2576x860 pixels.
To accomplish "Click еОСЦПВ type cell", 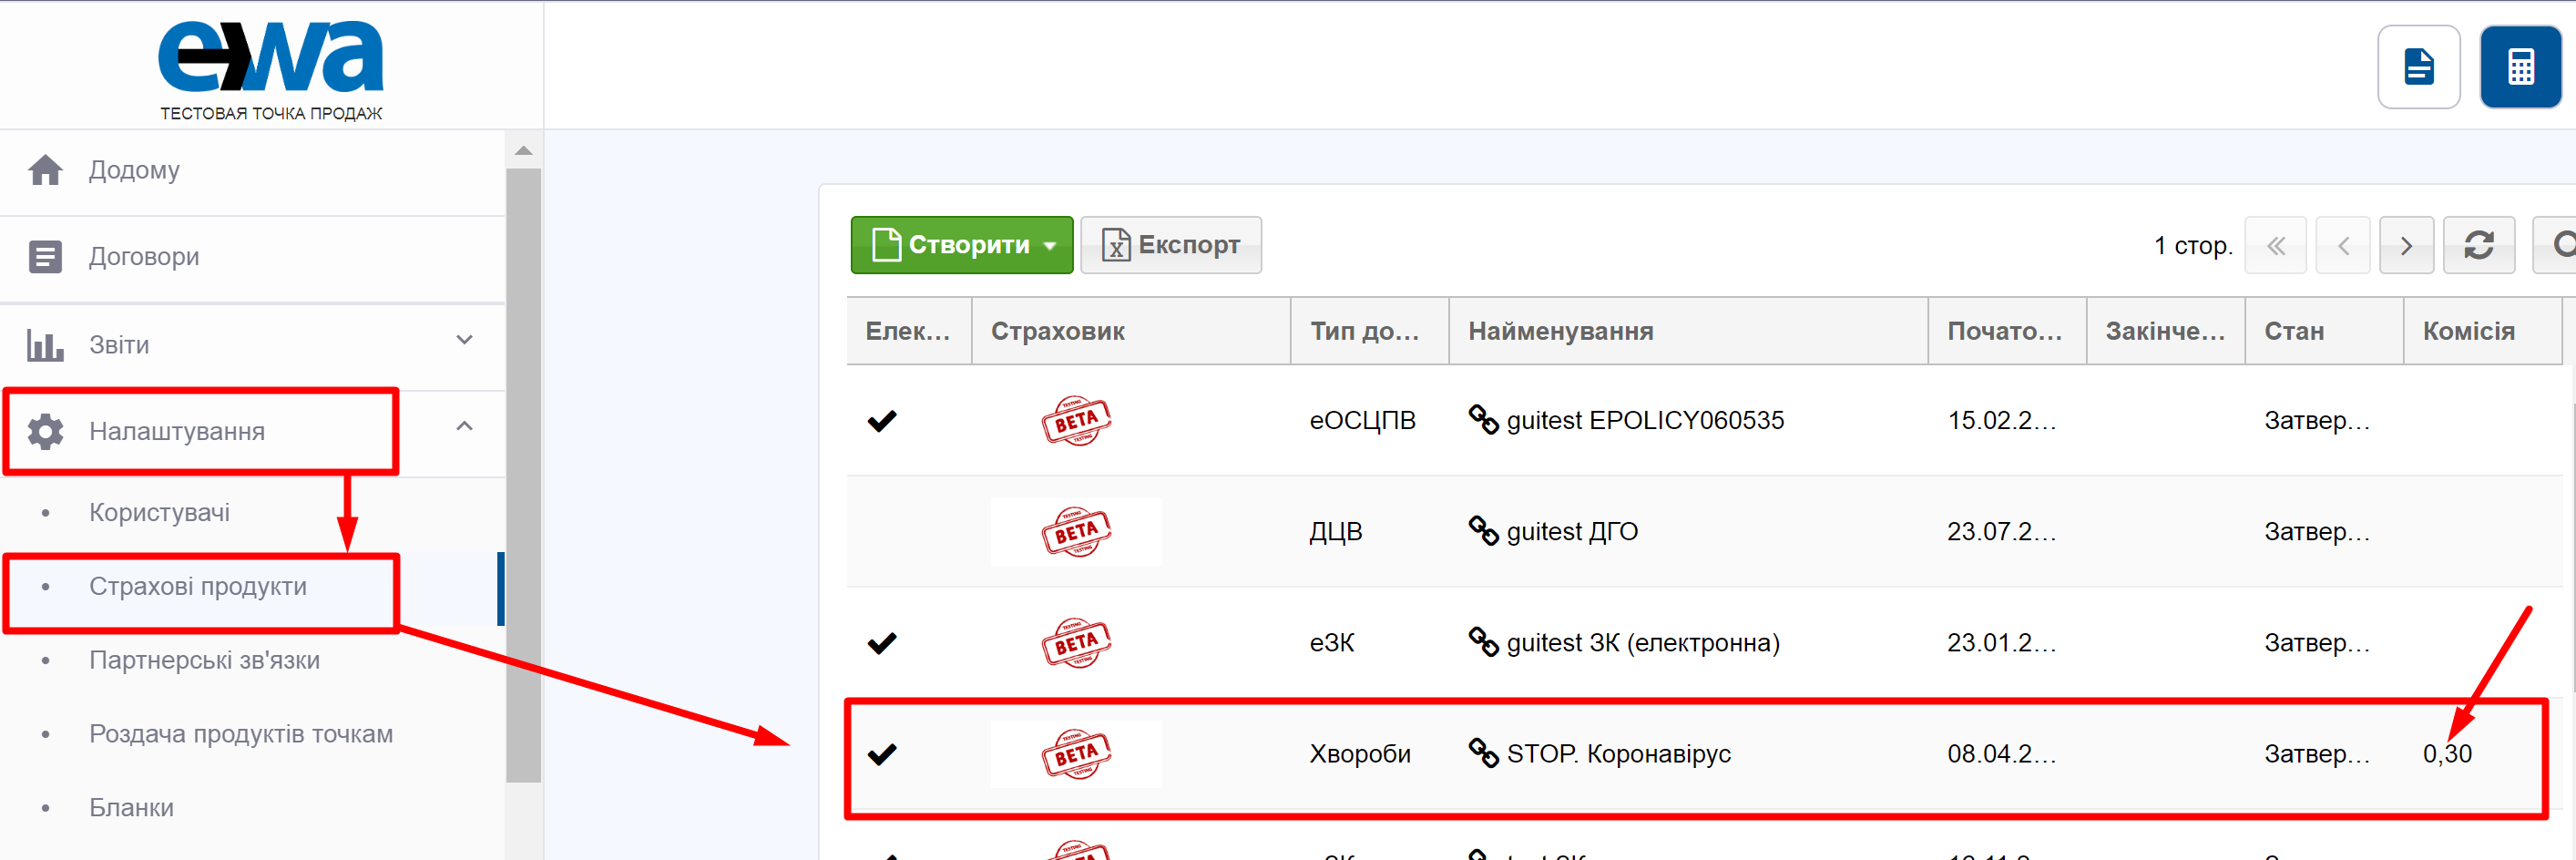I will pyautogui.click(x=1362, y=420).
